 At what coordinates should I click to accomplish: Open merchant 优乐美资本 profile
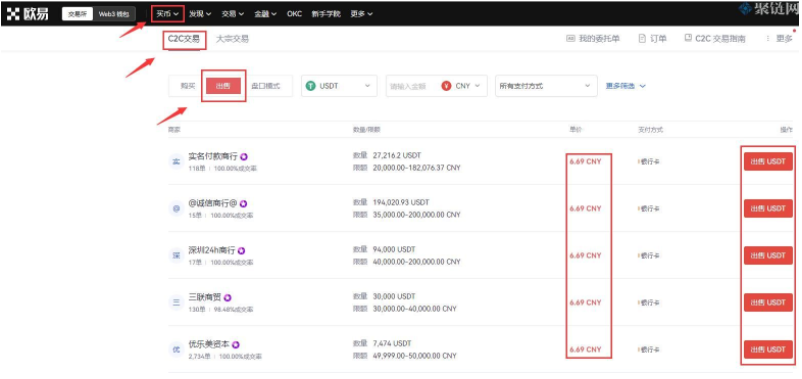208,345
